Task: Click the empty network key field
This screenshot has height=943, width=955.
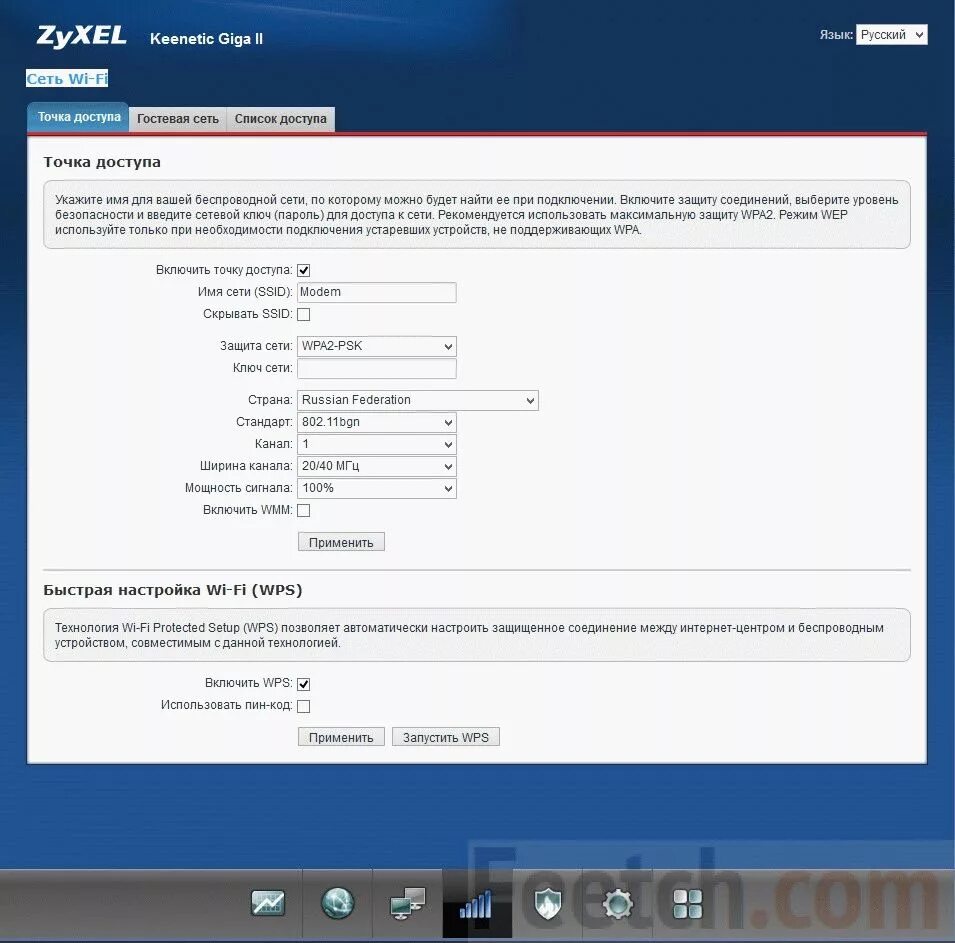Action: pyautogui.click(x=376, y=368)
